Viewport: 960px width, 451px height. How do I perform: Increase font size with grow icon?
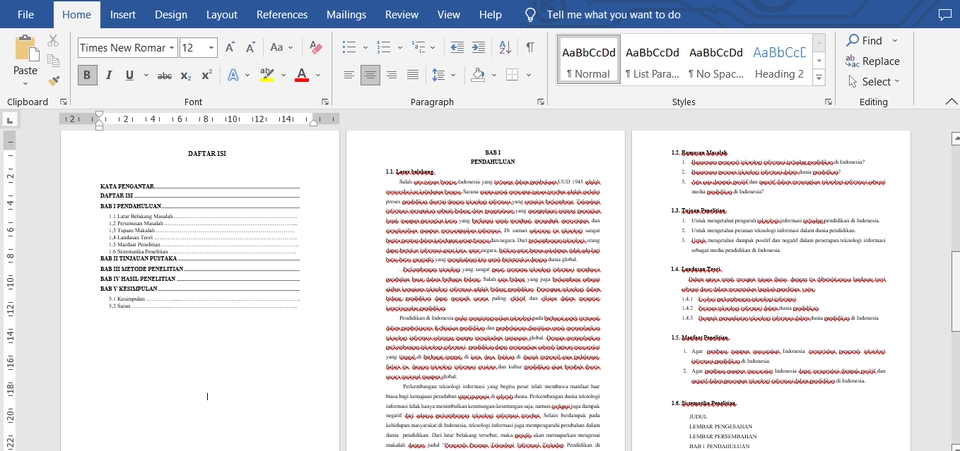[230, 48]
